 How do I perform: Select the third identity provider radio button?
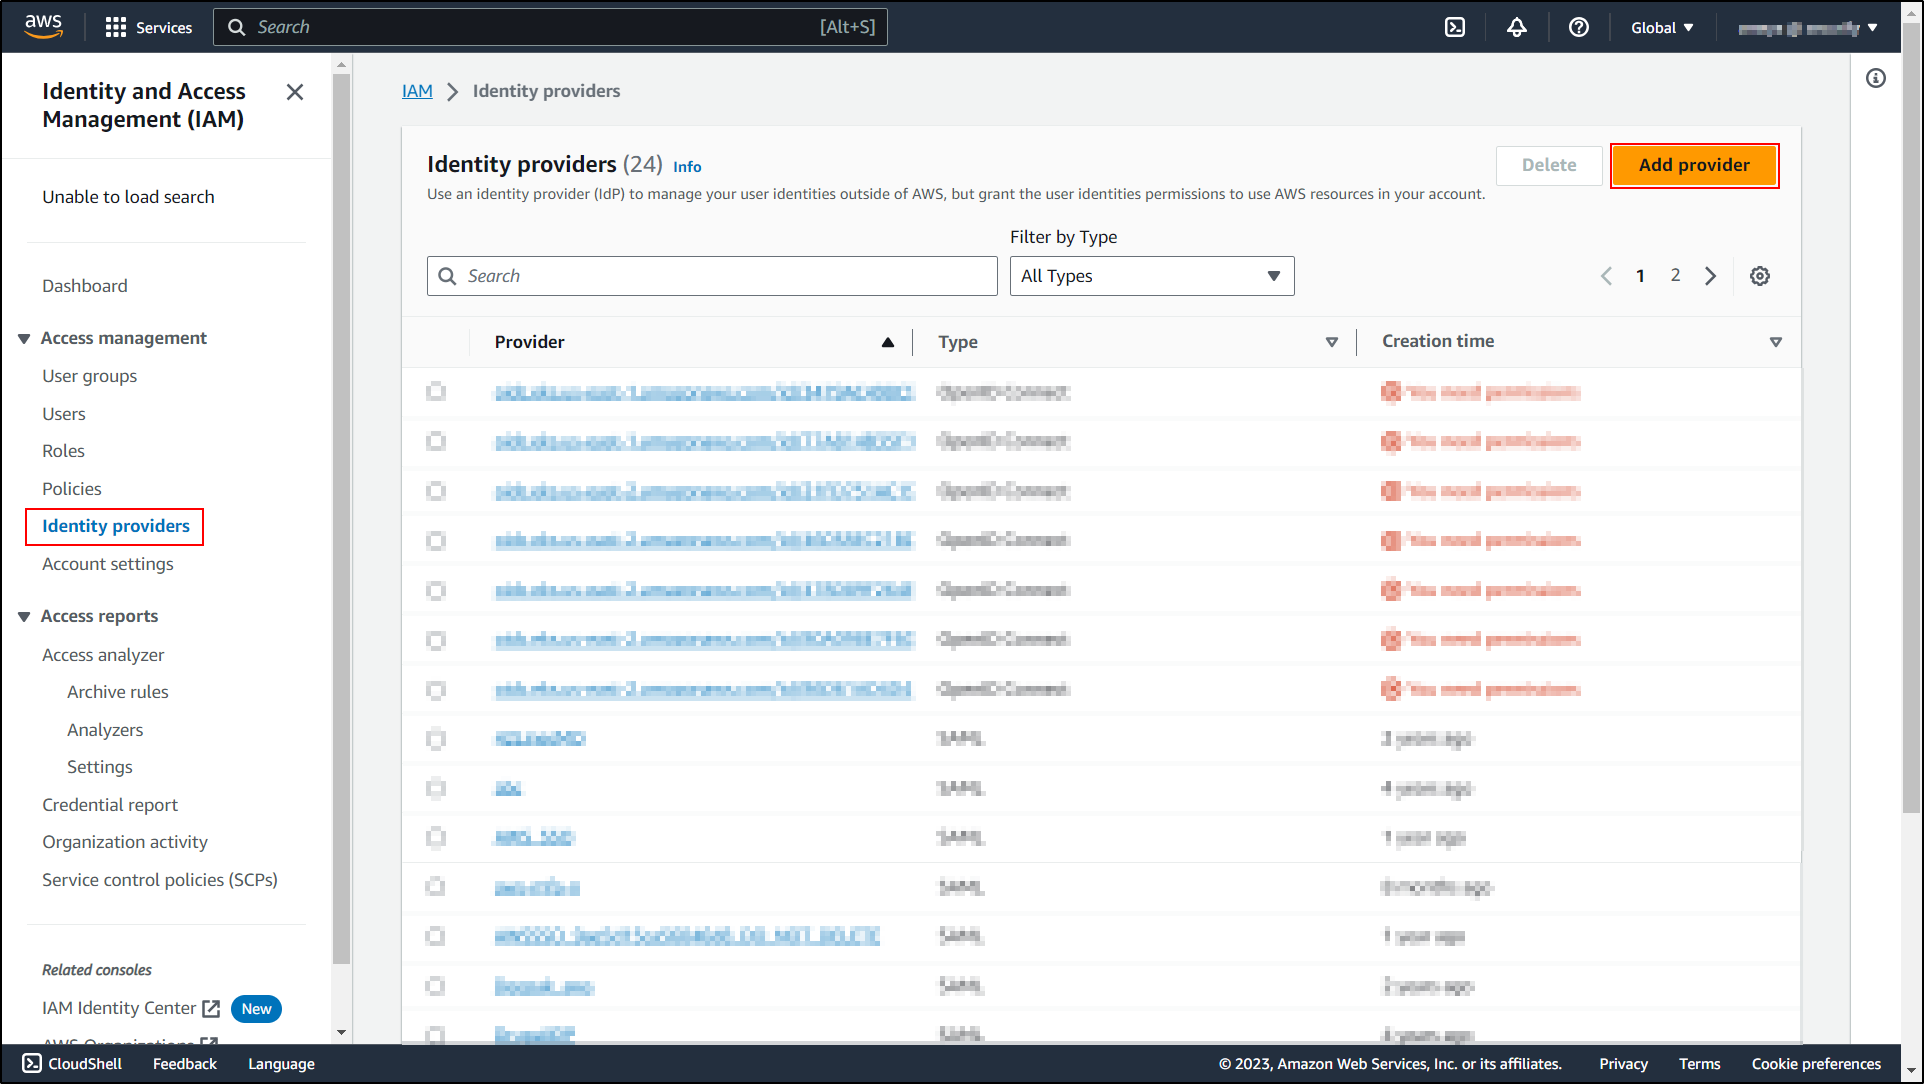click(436, 491)
